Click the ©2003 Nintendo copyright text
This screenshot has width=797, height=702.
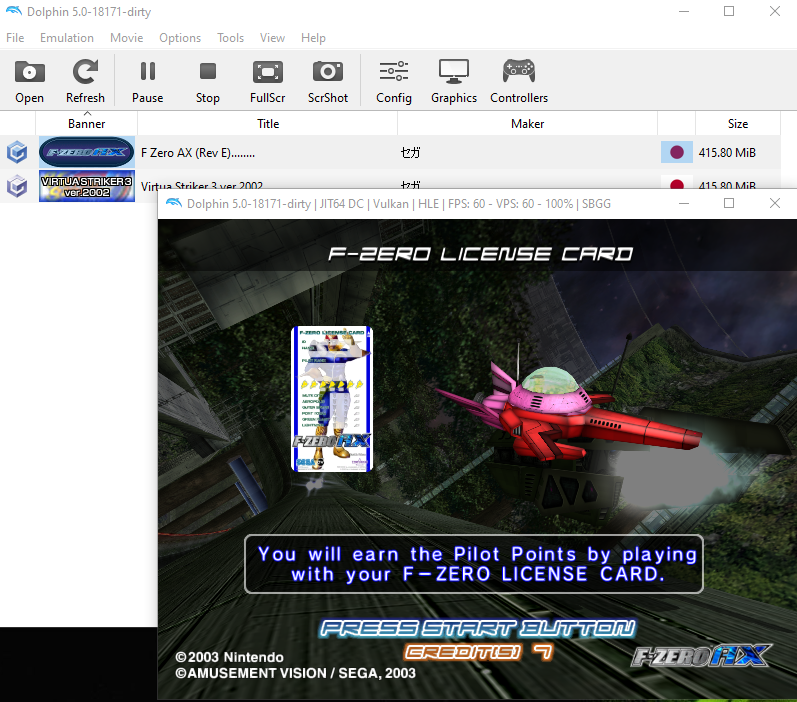pos(229,657)
